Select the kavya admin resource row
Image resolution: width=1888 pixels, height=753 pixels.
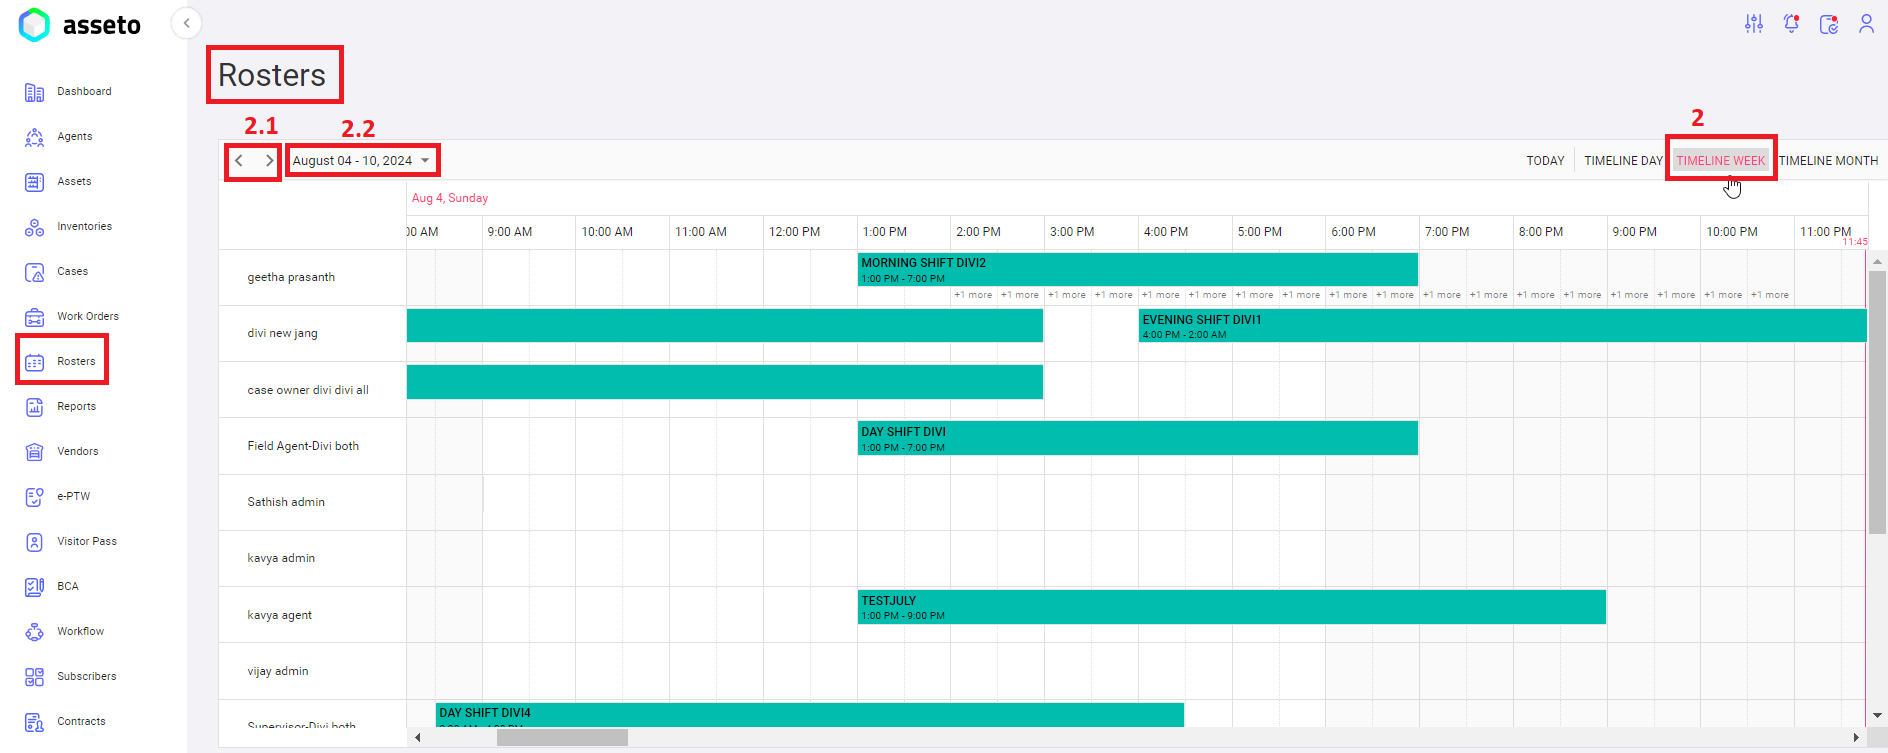313,558
